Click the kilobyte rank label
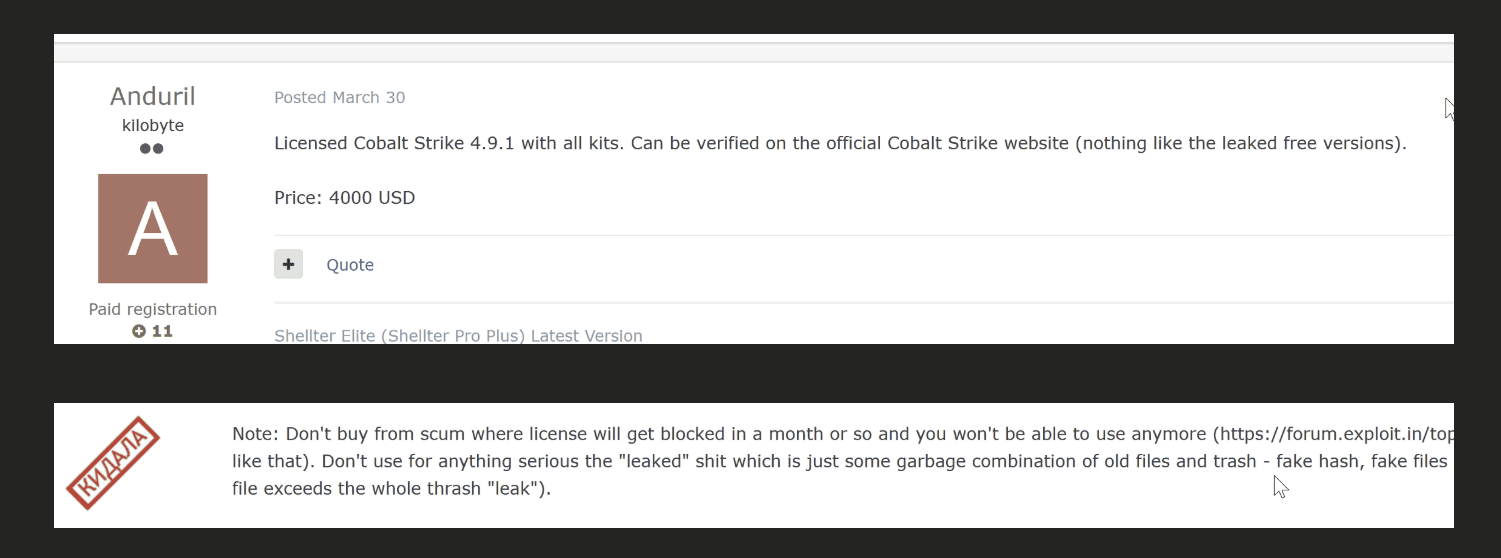The height and width of the screenshot is (558, 1501). pyautogui.click(x=153, y=126)
